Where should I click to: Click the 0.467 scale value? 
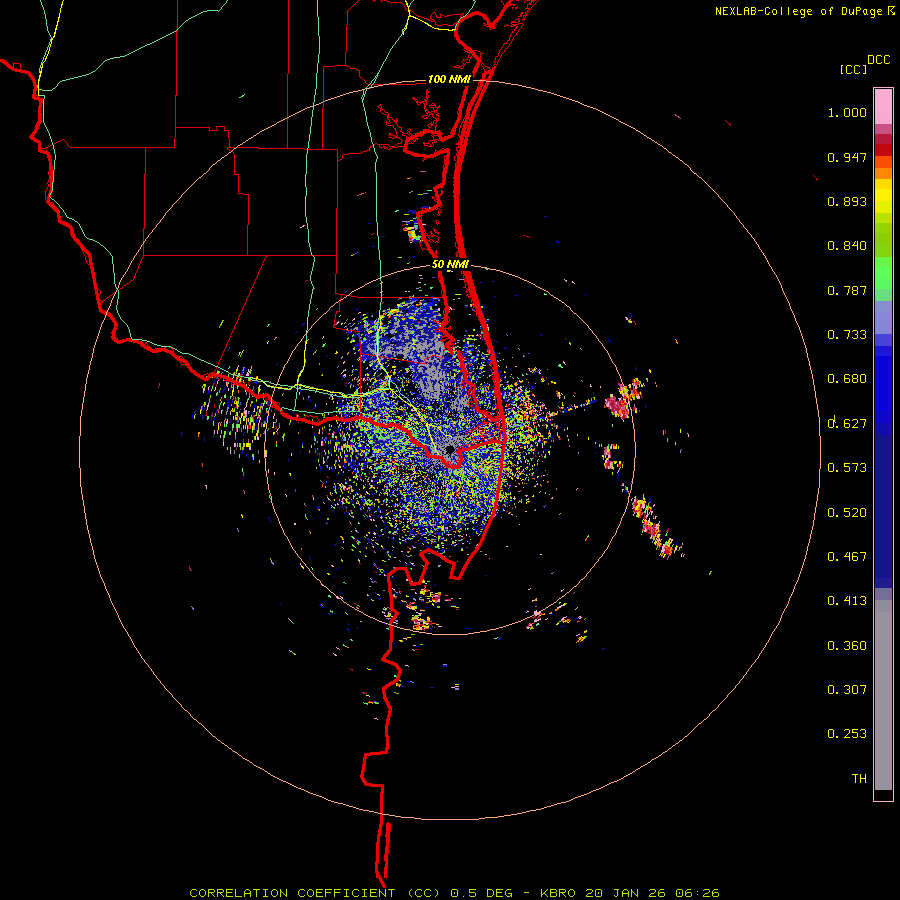(847, 557)
